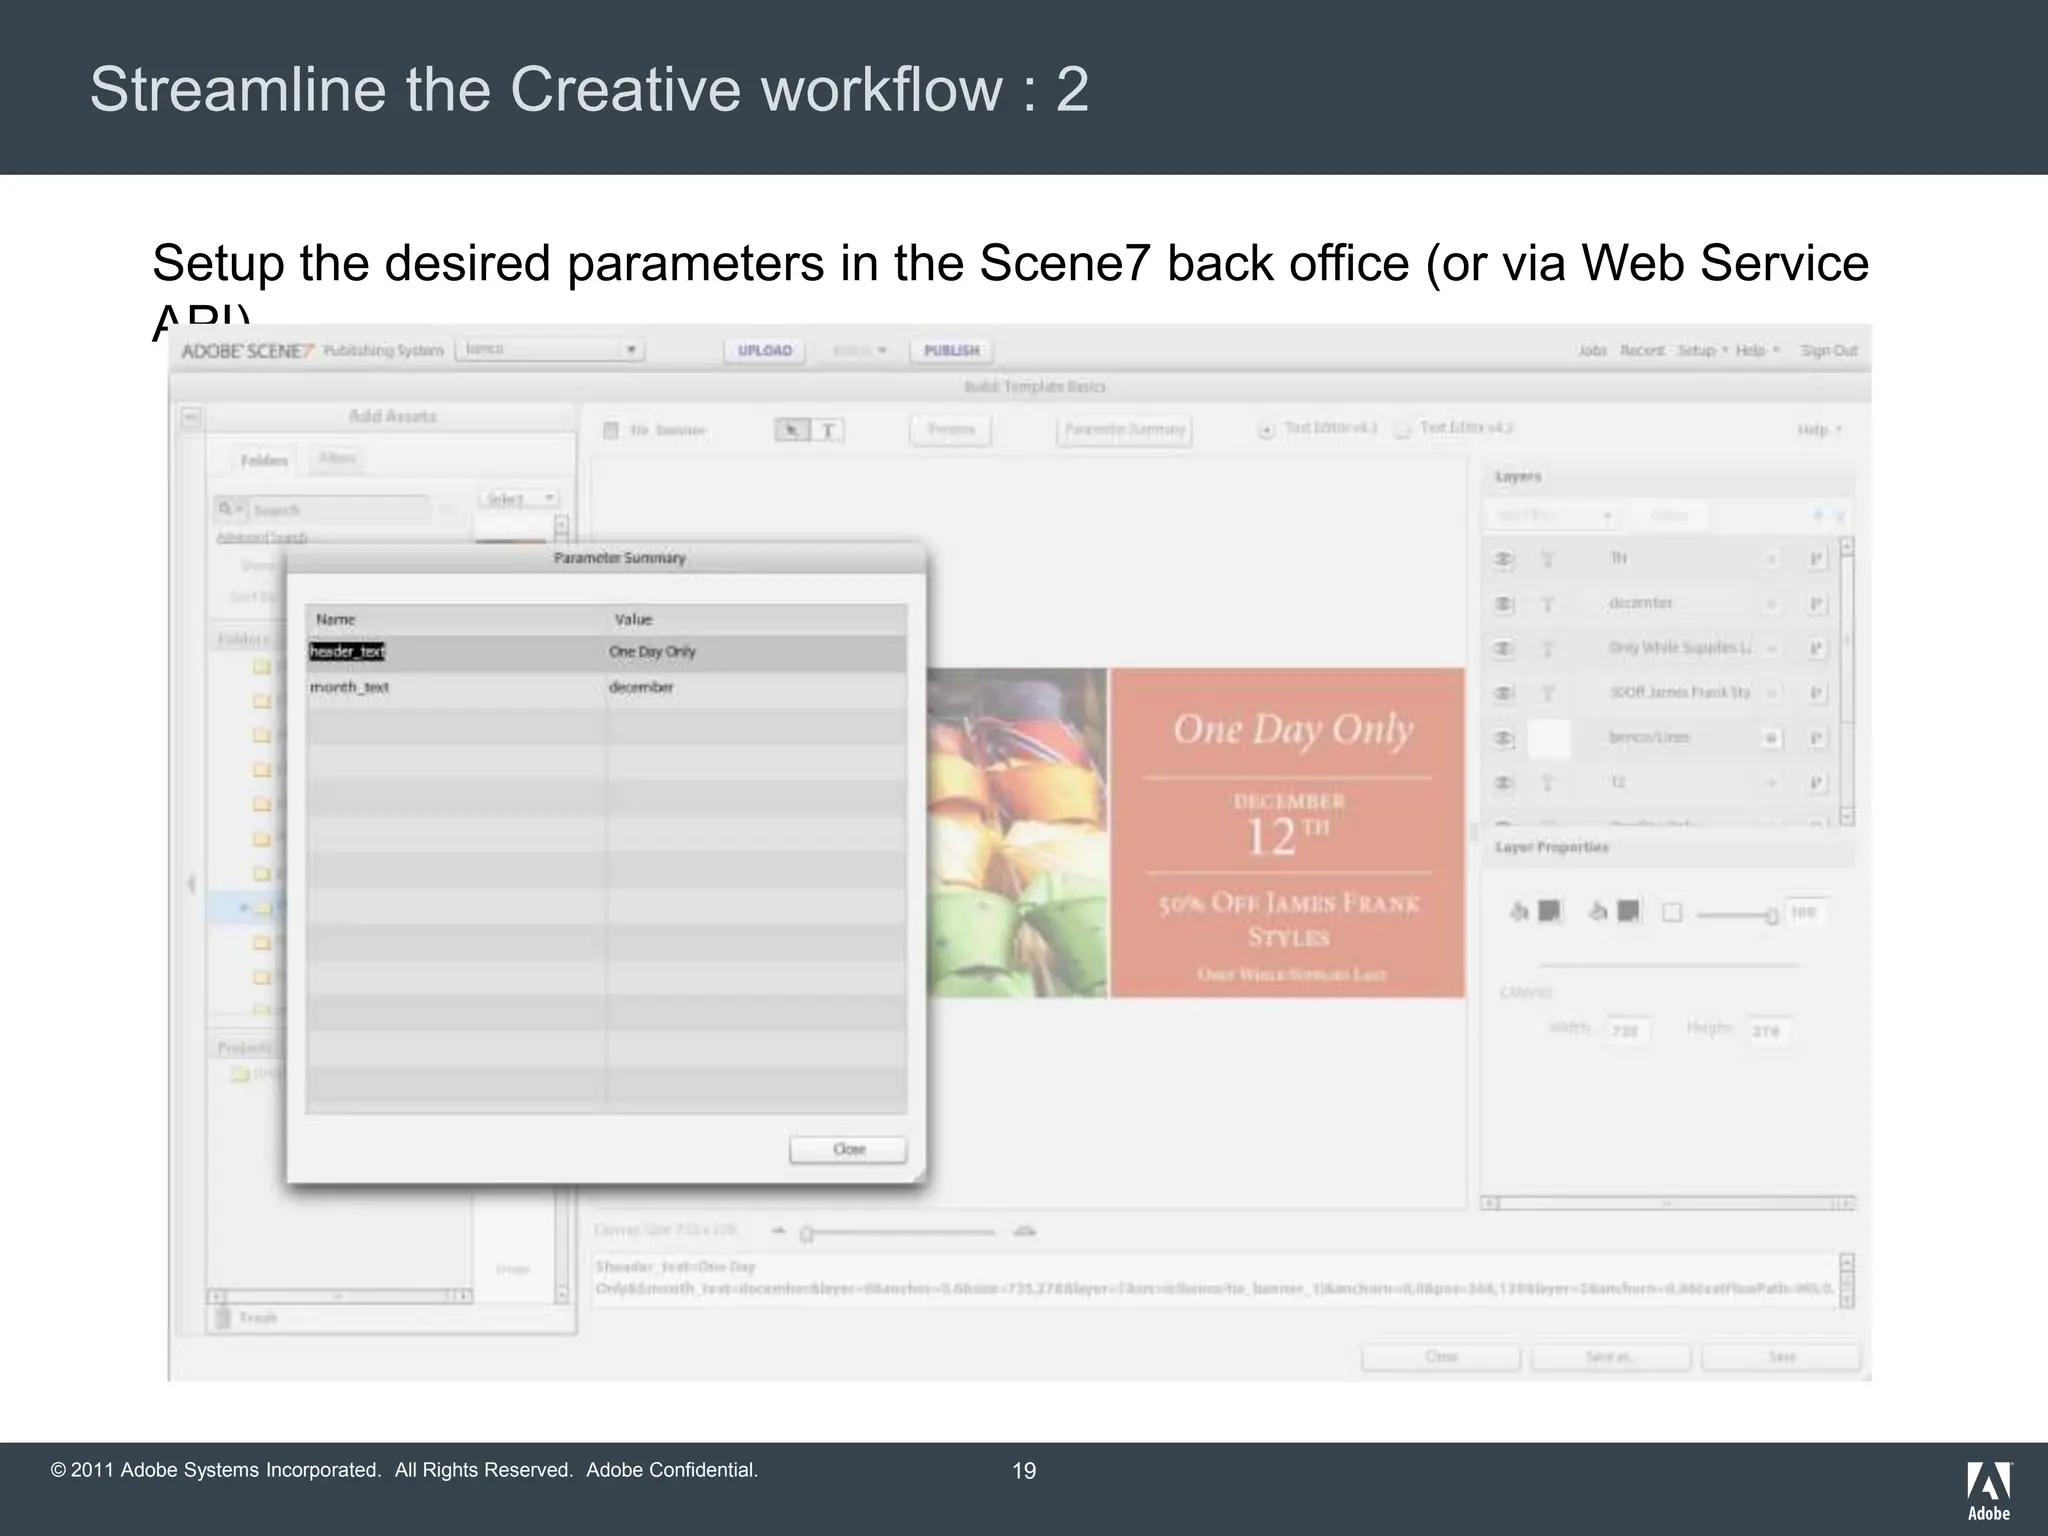Click the Save as button
Screen dimensions: 2048x1536
[1610, 1357]
